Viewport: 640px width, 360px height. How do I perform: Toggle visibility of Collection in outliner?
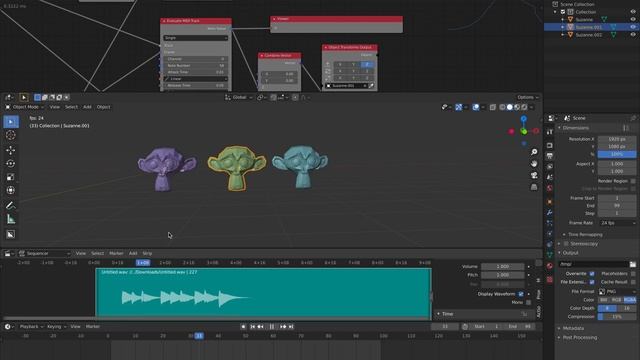tap(633, 12)
